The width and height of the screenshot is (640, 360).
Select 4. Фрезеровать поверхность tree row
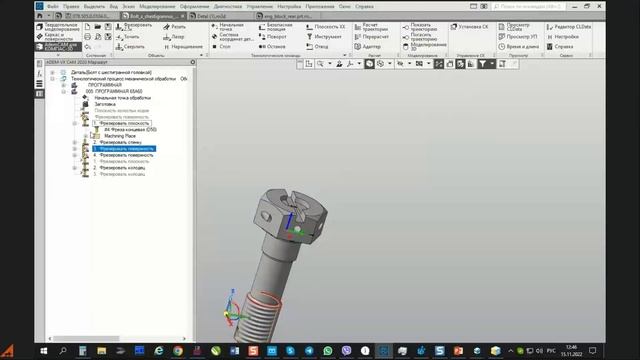[123, 155]
